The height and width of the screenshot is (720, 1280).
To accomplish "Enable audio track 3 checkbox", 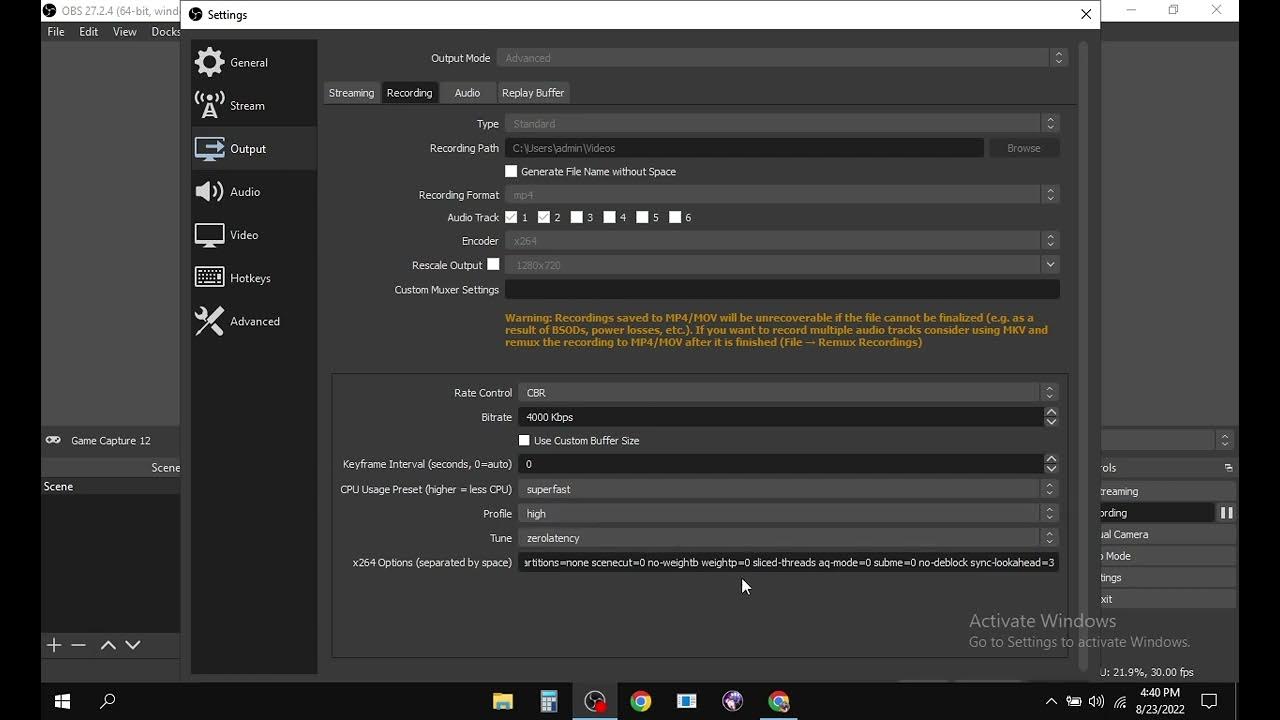I will coord(577,217).
